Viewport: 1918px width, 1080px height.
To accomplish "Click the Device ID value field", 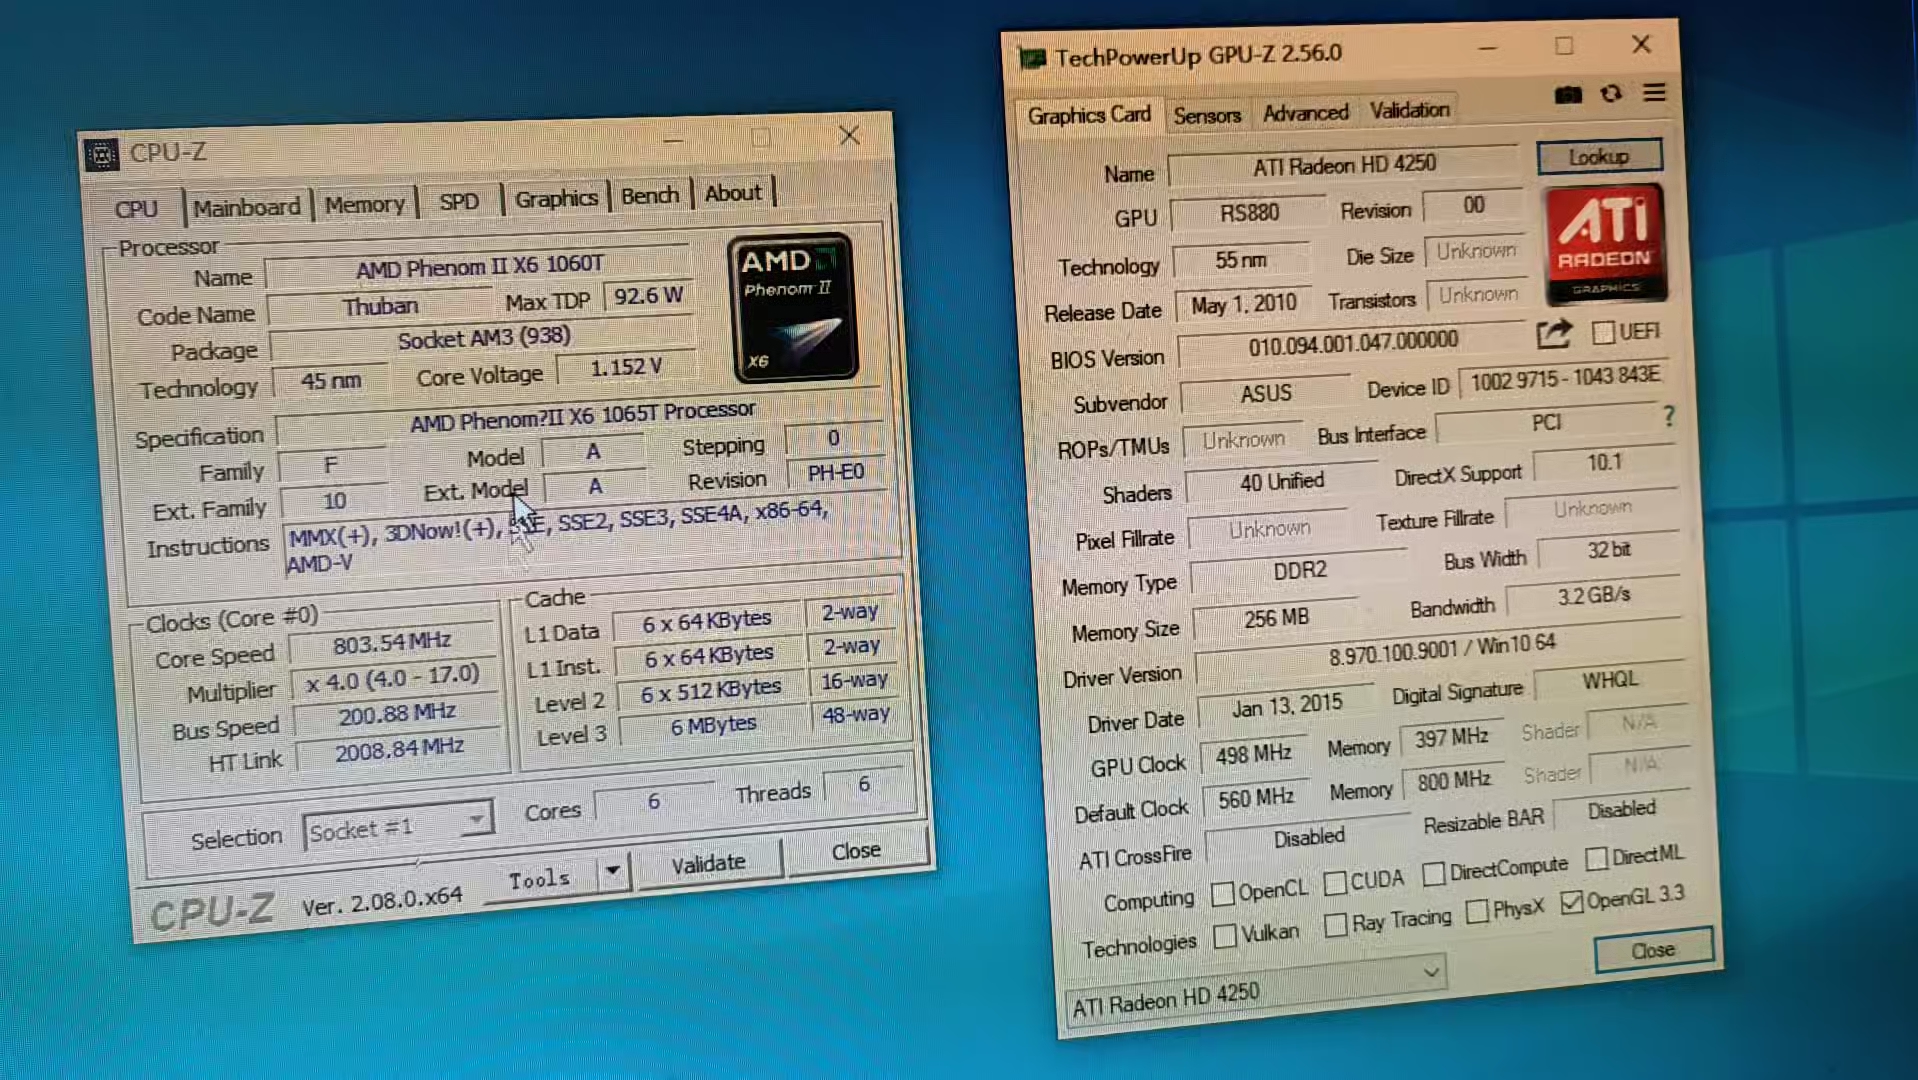I will [x=1564, y=378].
